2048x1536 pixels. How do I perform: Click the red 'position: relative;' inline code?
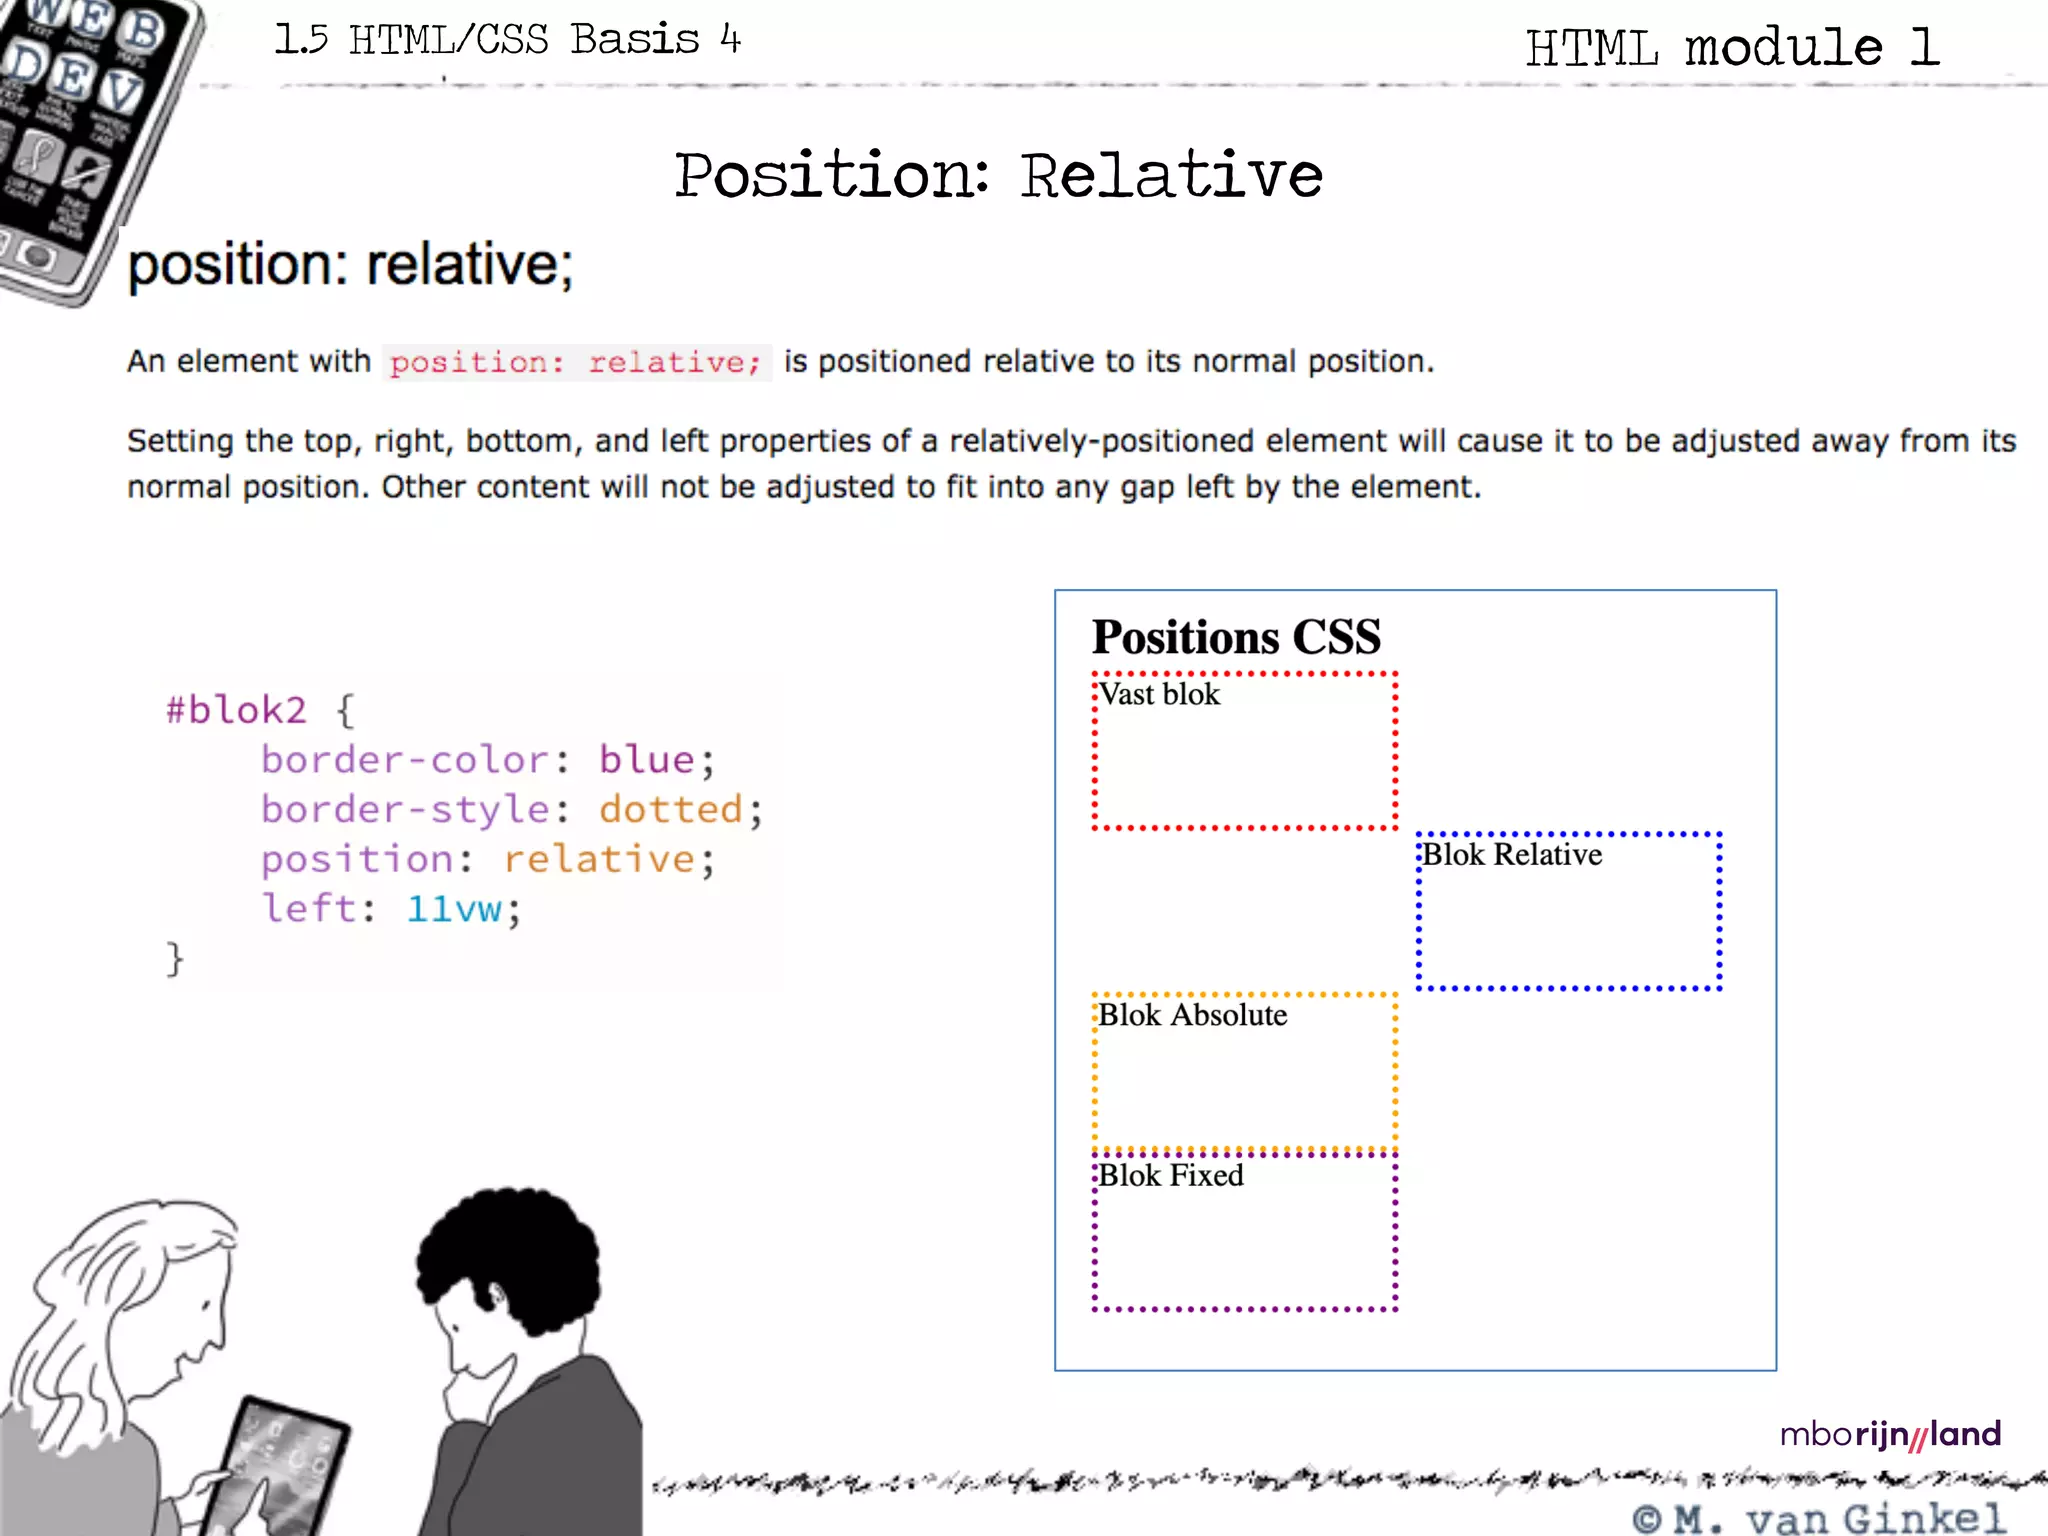[576, 362]
